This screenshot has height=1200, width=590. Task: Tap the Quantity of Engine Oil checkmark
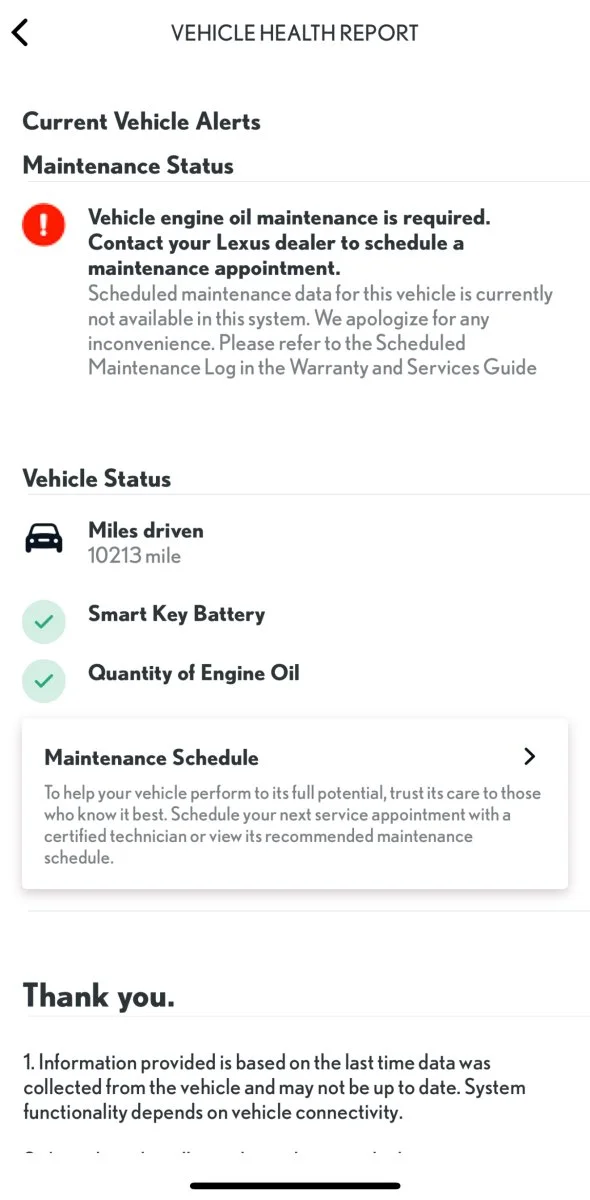point(44,681)
